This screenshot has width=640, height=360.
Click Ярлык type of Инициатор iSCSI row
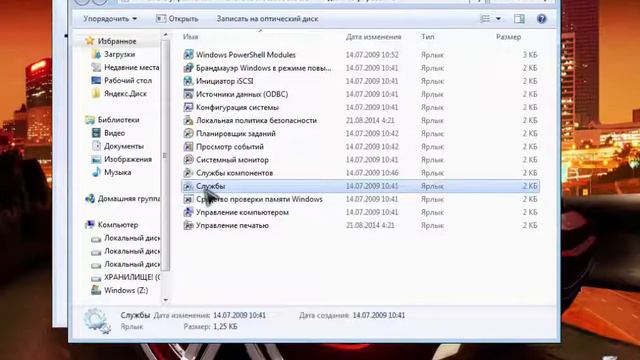pyautogui.click(x=432, y=81)
